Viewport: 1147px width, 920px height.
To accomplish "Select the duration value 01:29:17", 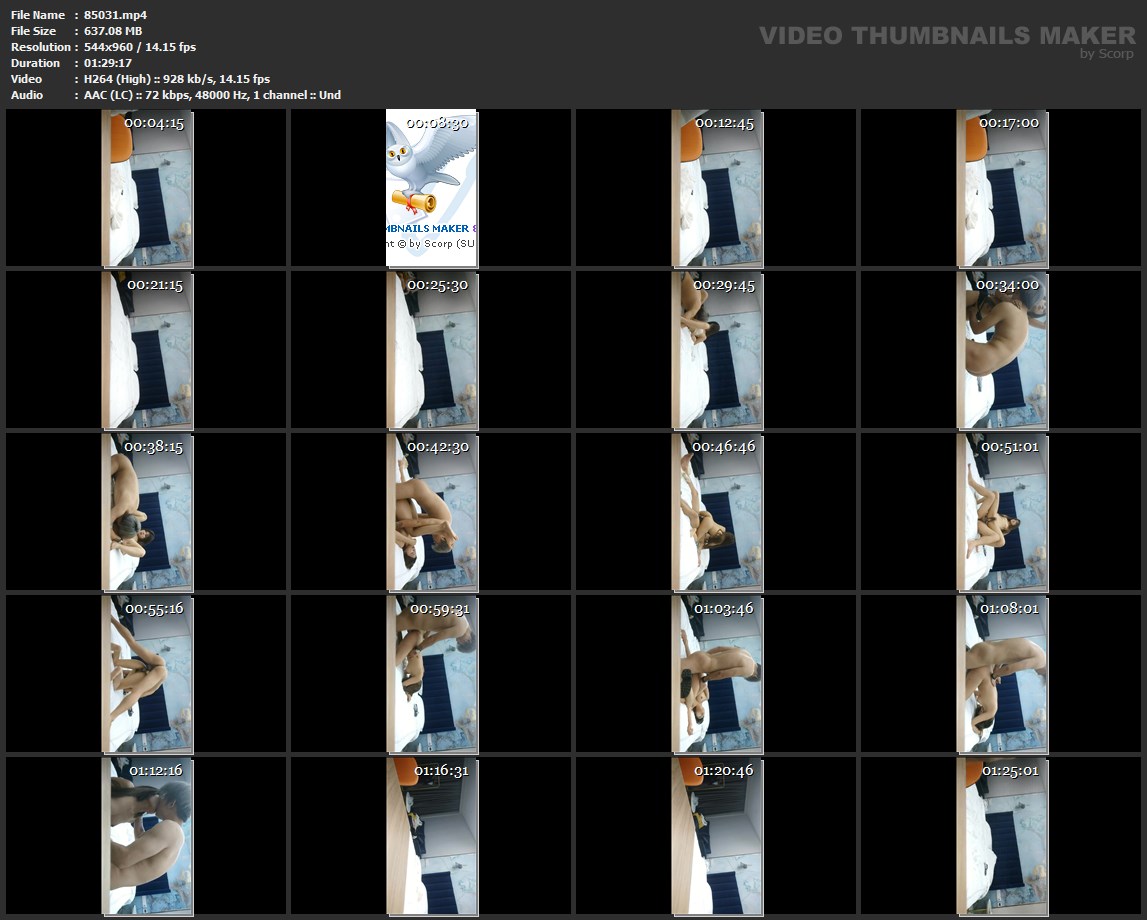I will [108, 63].
